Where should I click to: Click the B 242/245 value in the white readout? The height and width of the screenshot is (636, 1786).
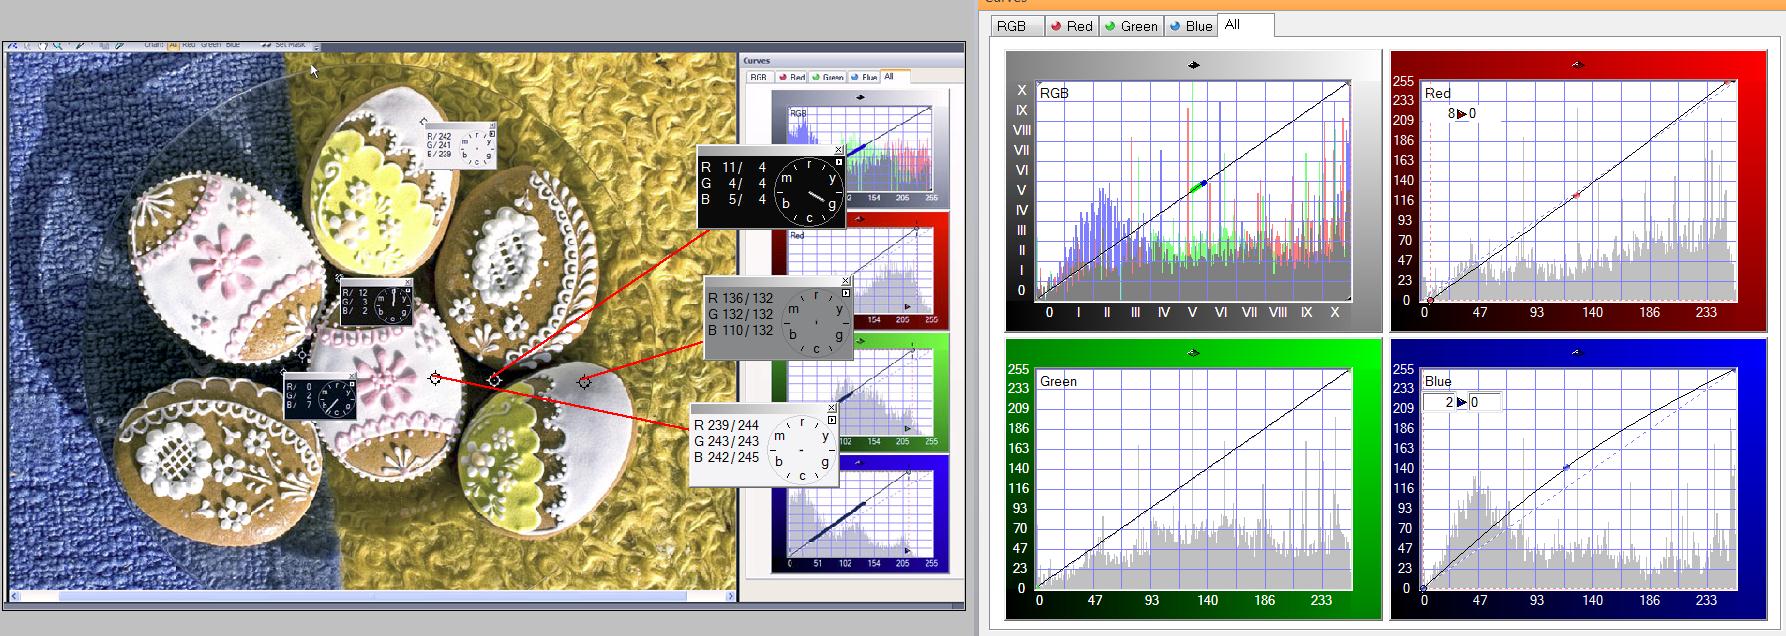tap(727, 457)
